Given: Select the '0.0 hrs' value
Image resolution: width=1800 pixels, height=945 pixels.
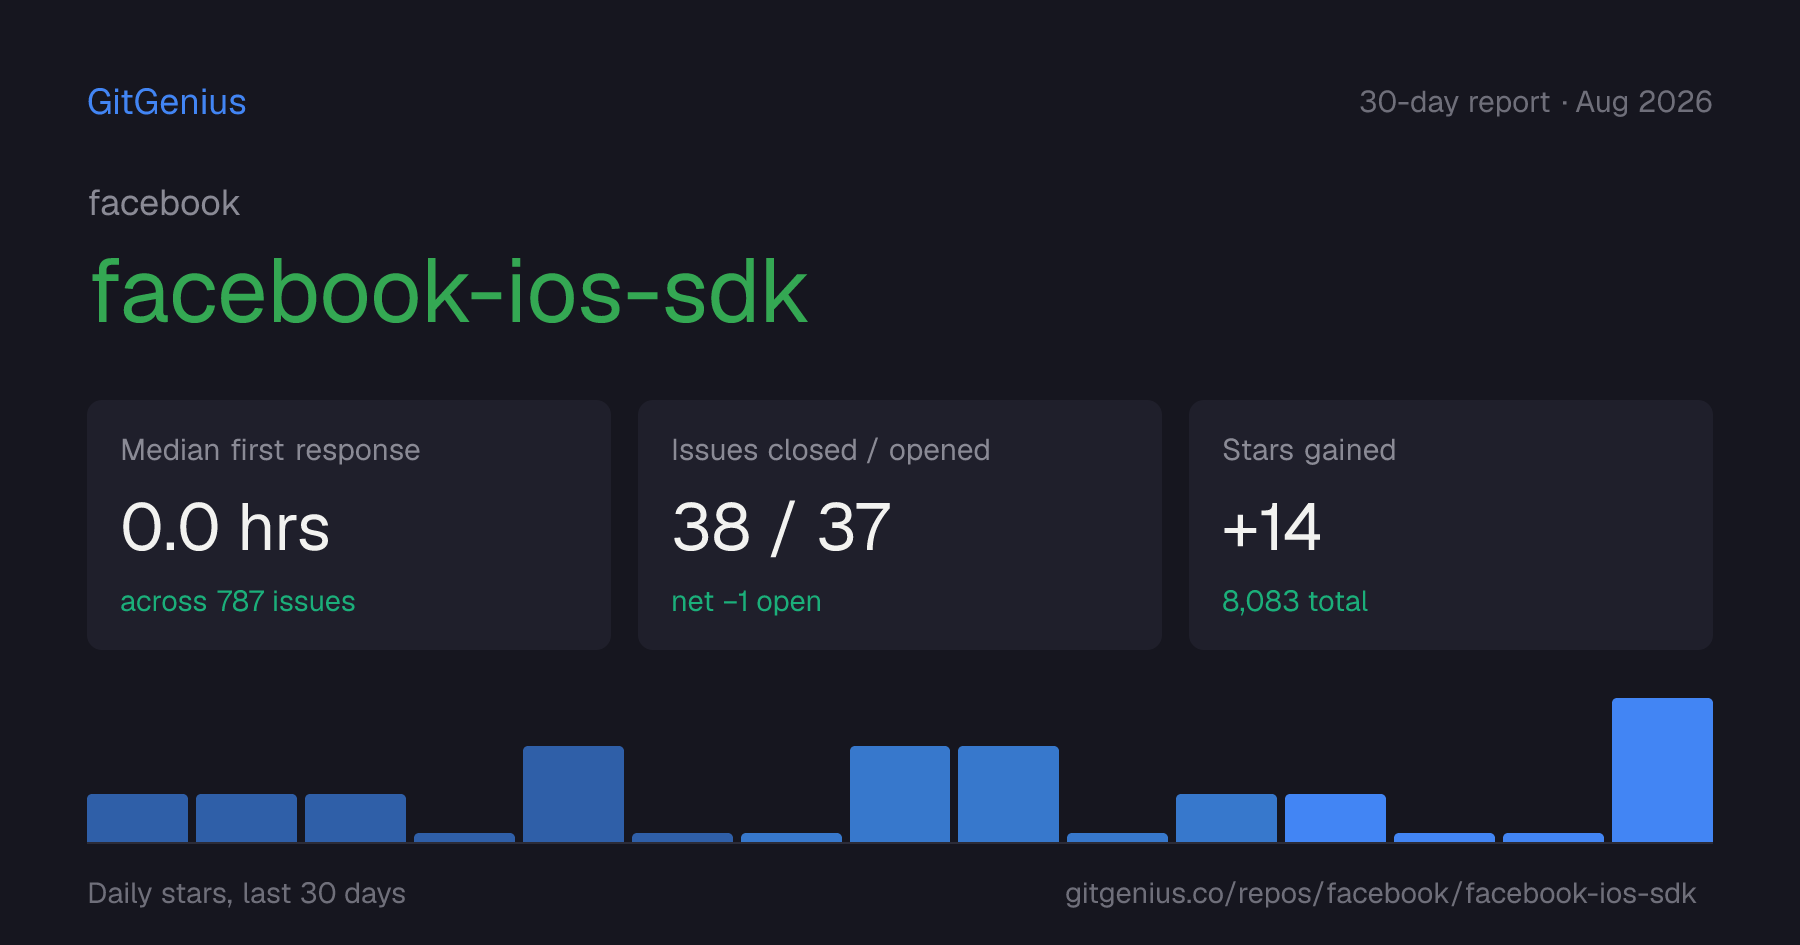Looking at the screenshot, I should [x=225, y=527].
